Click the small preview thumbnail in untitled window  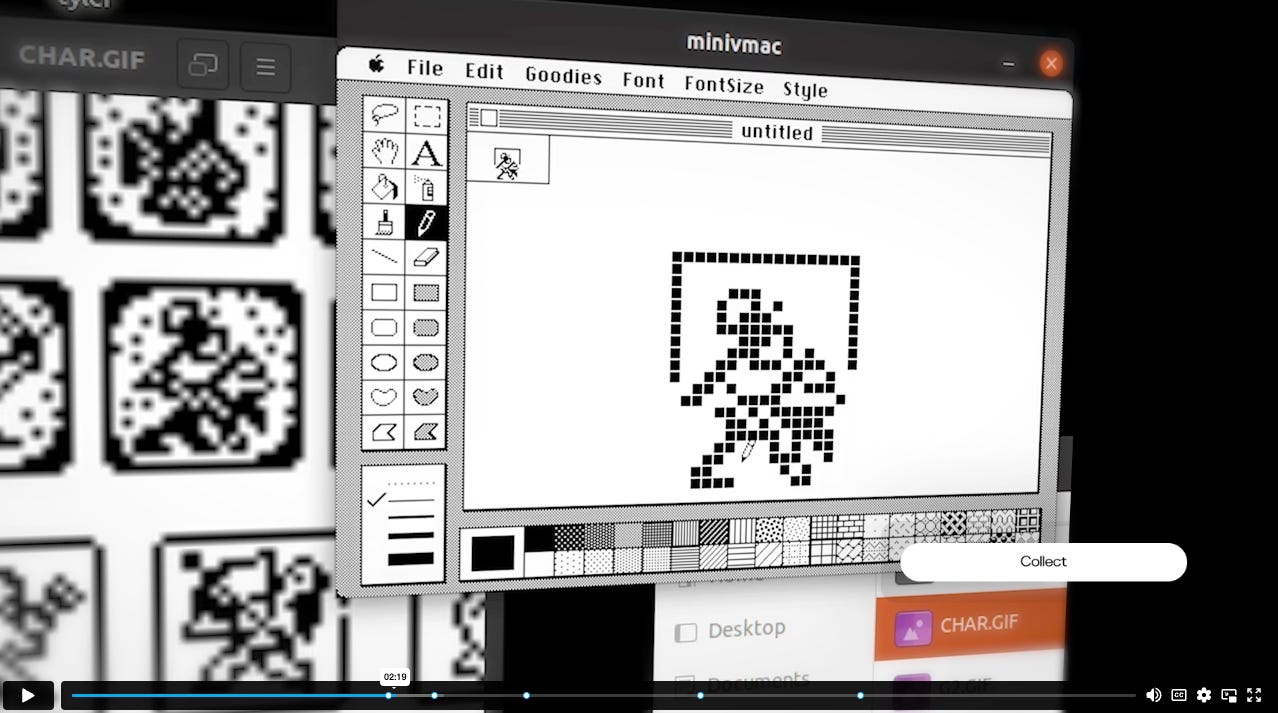point(508,162)
